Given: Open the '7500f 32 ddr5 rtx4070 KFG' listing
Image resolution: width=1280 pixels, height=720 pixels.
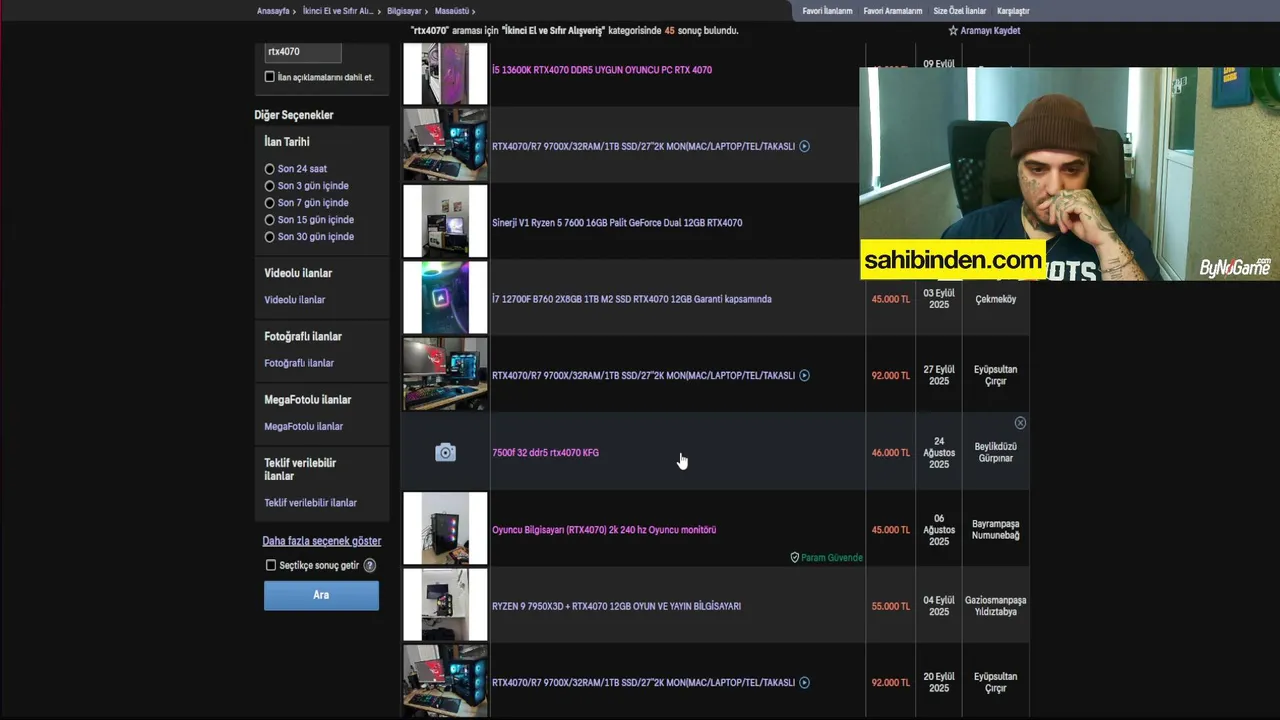Looking at the screenshot, I should point(546,453).
